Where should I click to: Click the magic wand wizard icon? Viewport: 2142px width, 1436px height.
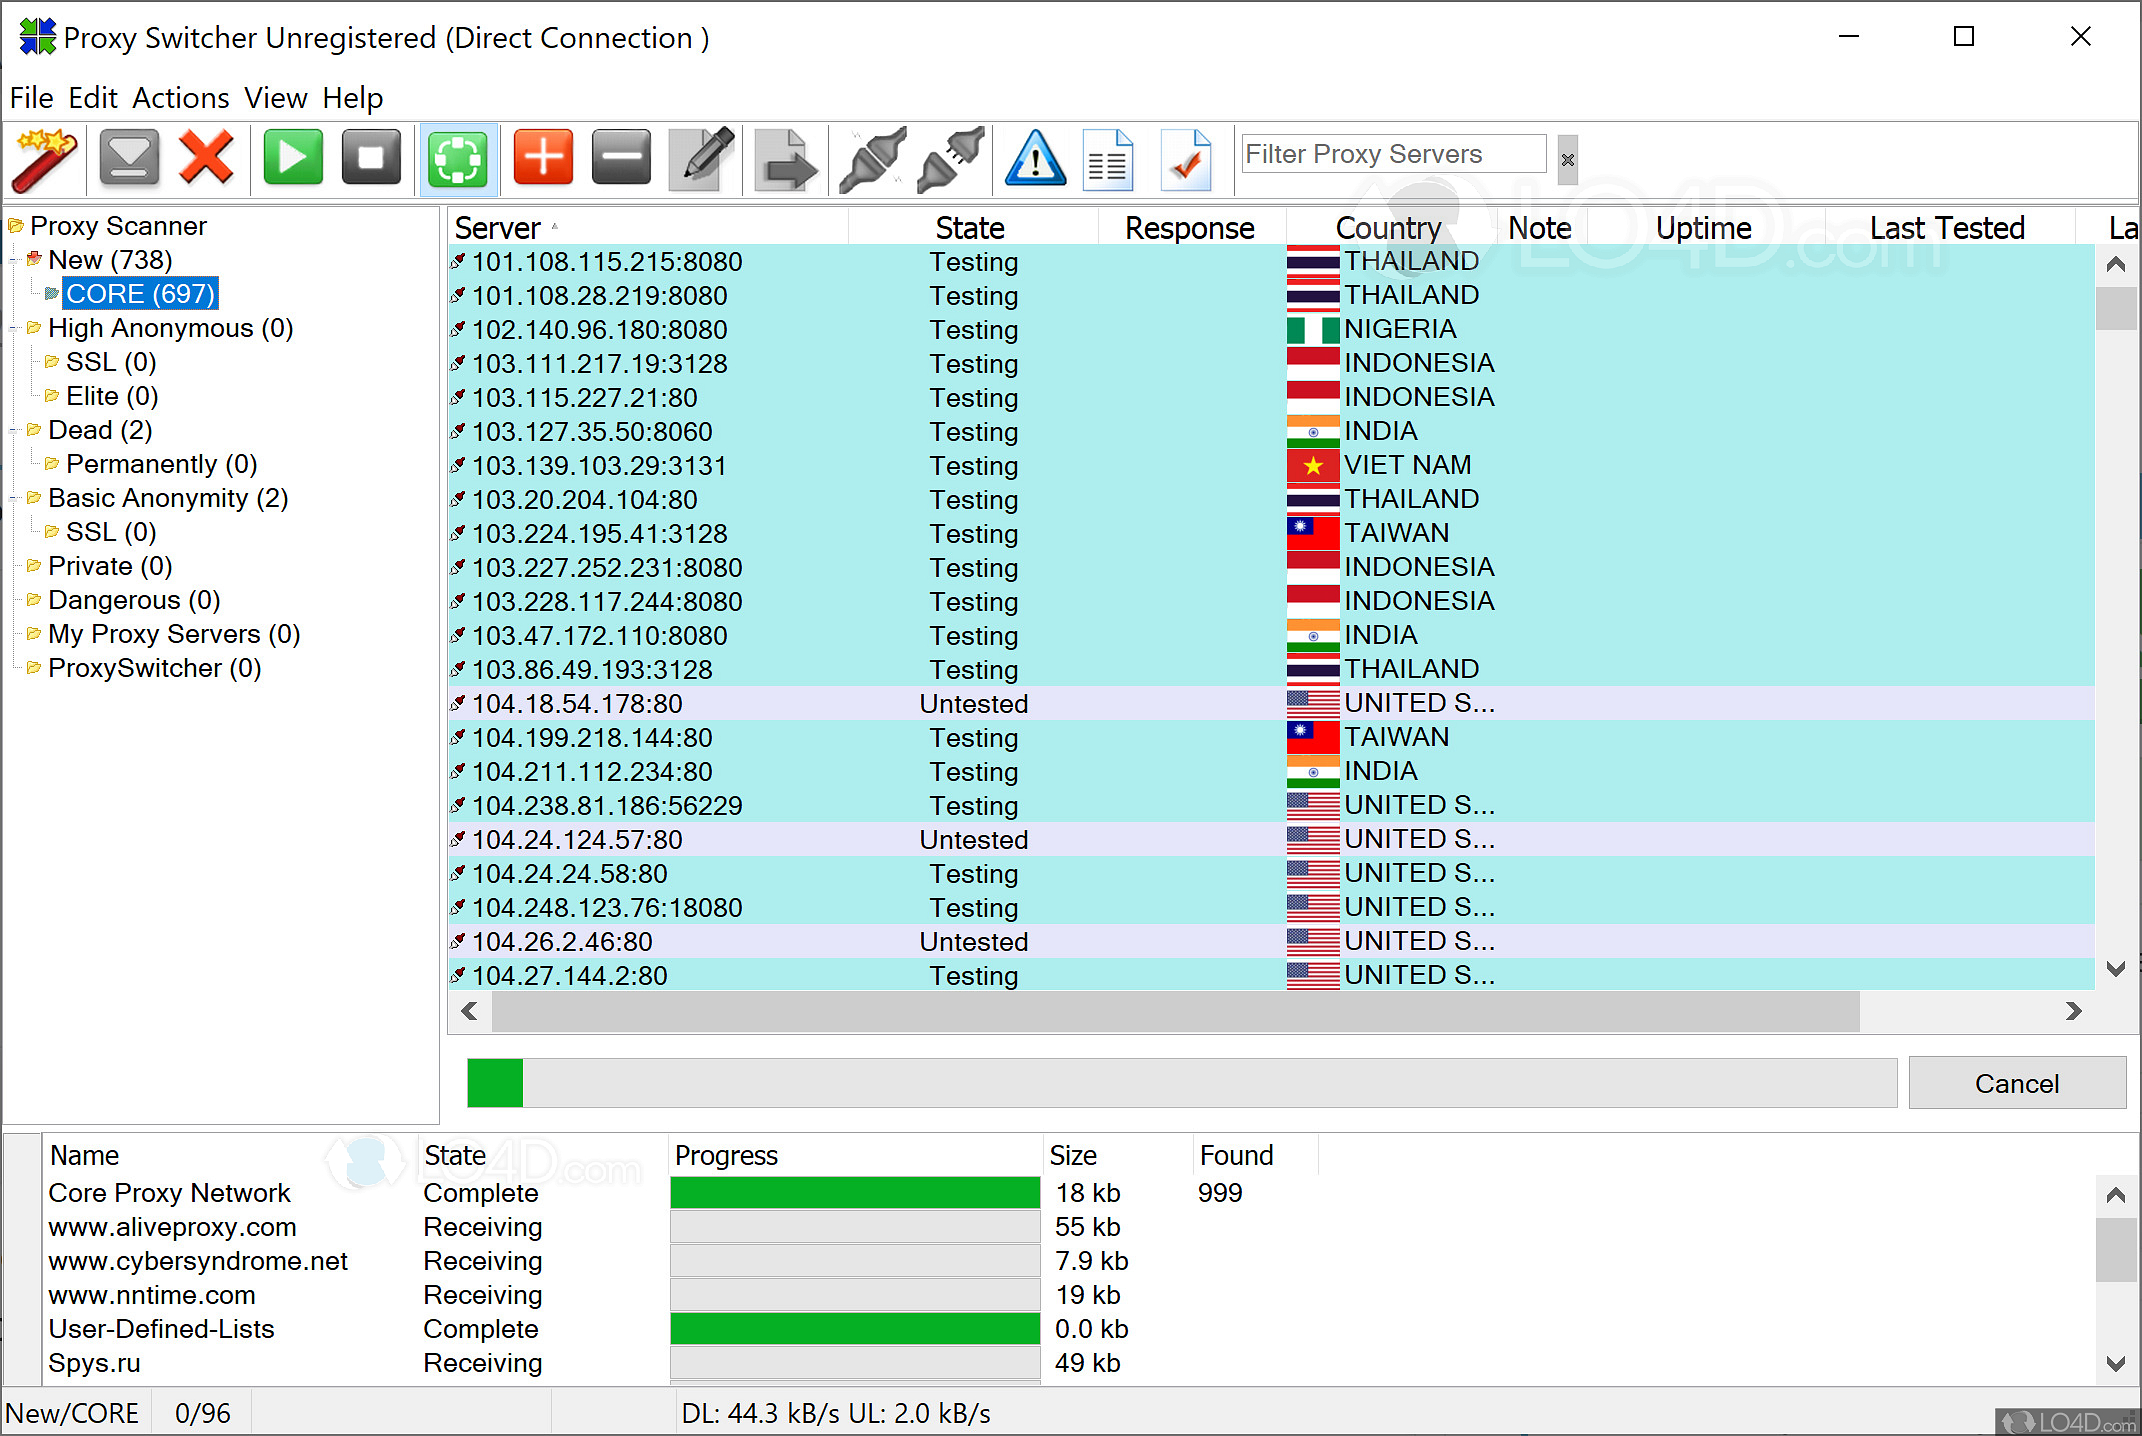point(45,159)
